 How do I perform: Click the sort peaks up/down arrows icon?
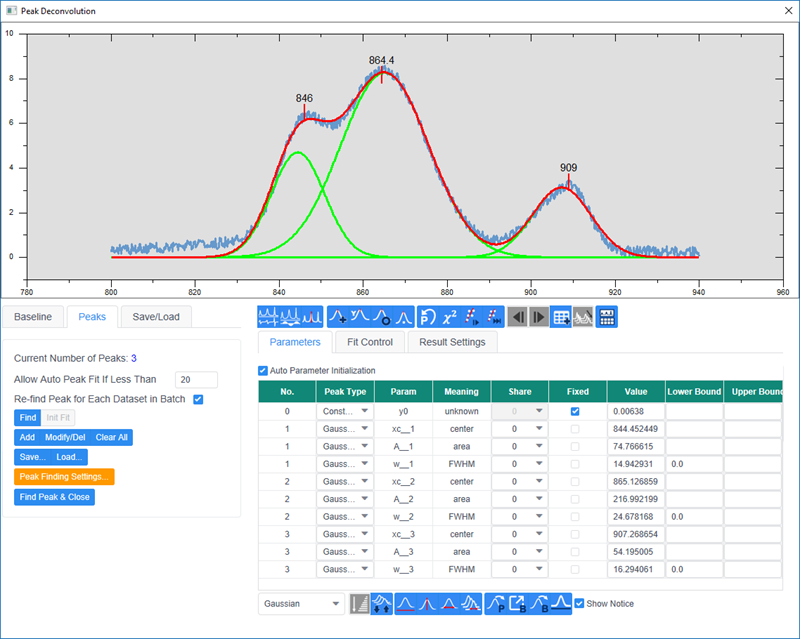point(381,604)
